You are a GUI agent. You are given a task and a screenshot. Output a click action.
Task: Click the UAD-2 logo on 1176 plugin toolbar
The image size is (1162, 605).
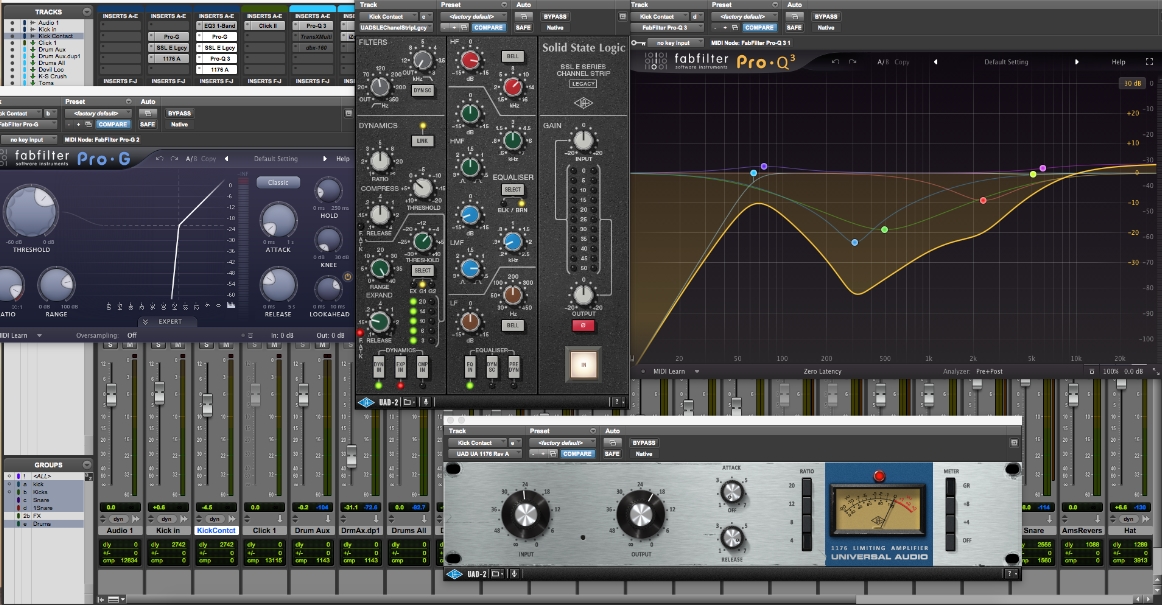[454, 574]
